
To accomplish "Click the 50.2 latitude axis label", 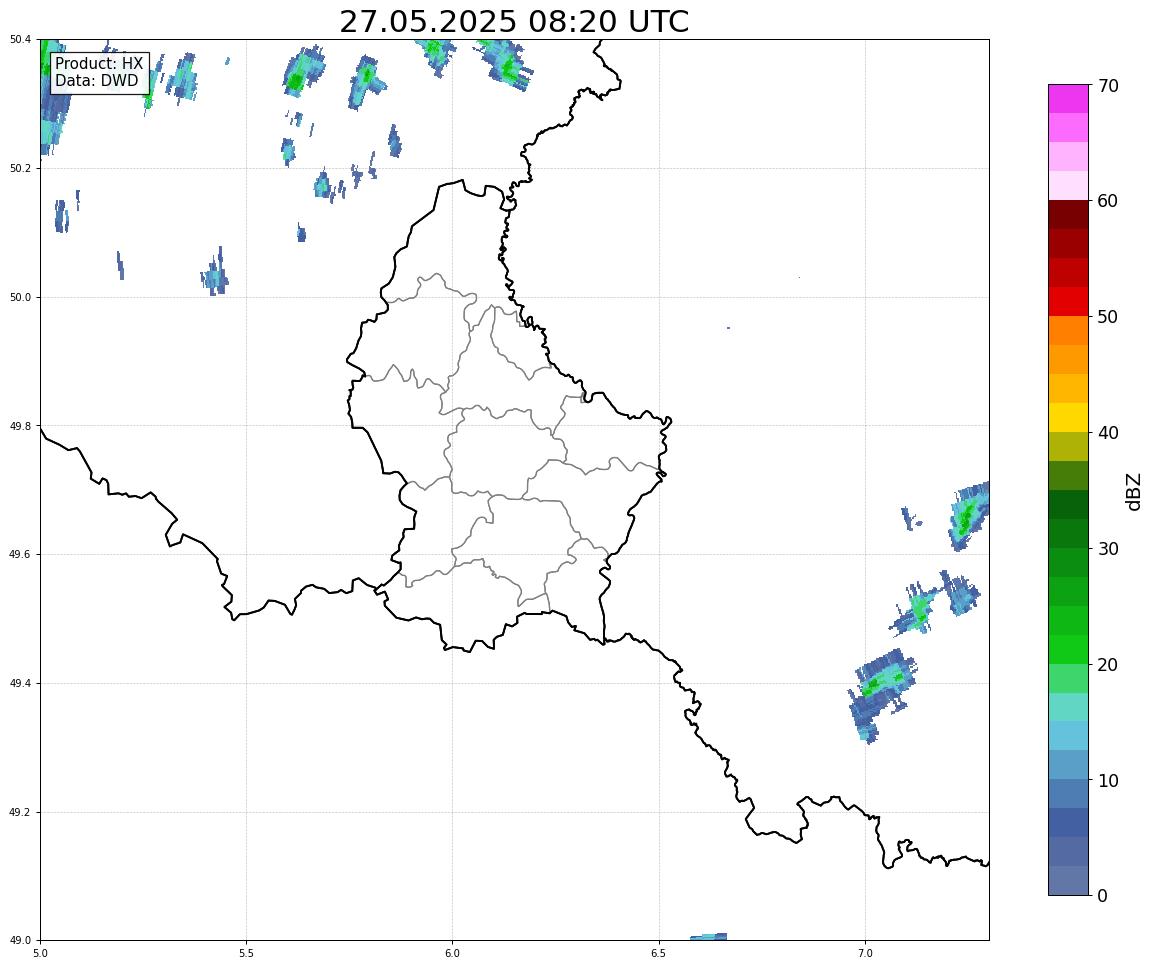I will (x=20, y=168).
